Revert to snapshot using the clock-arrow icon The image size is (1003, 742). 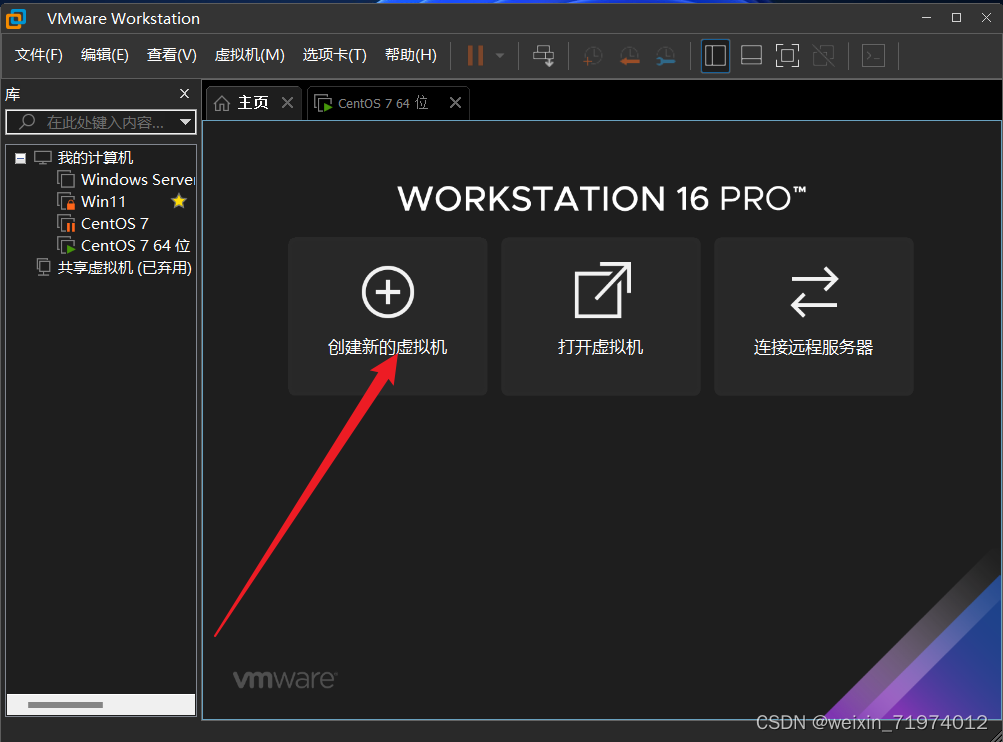click(x=629, y=56)
